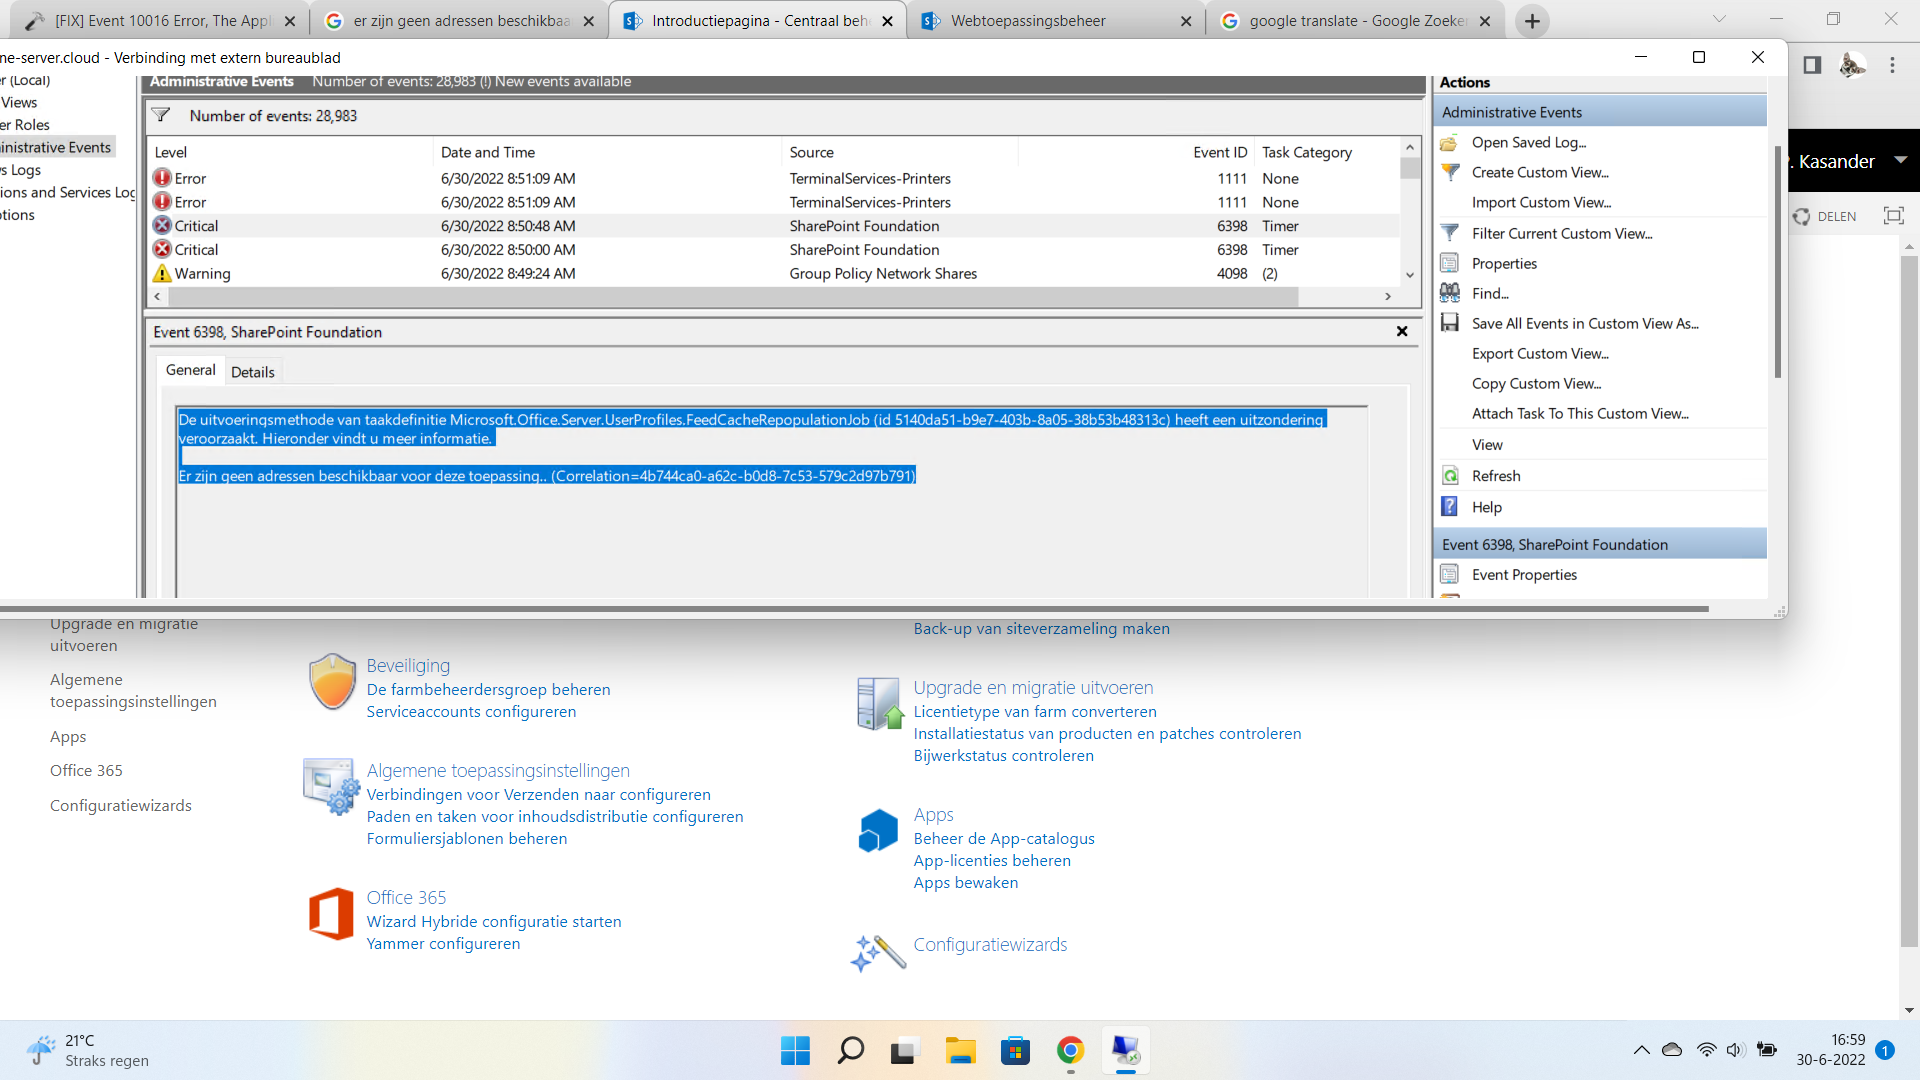Viewport: 1920px width, 1080px height.
Task: Click the Filter Current Custom View funnel icon
Action: tap(1450, 233)
